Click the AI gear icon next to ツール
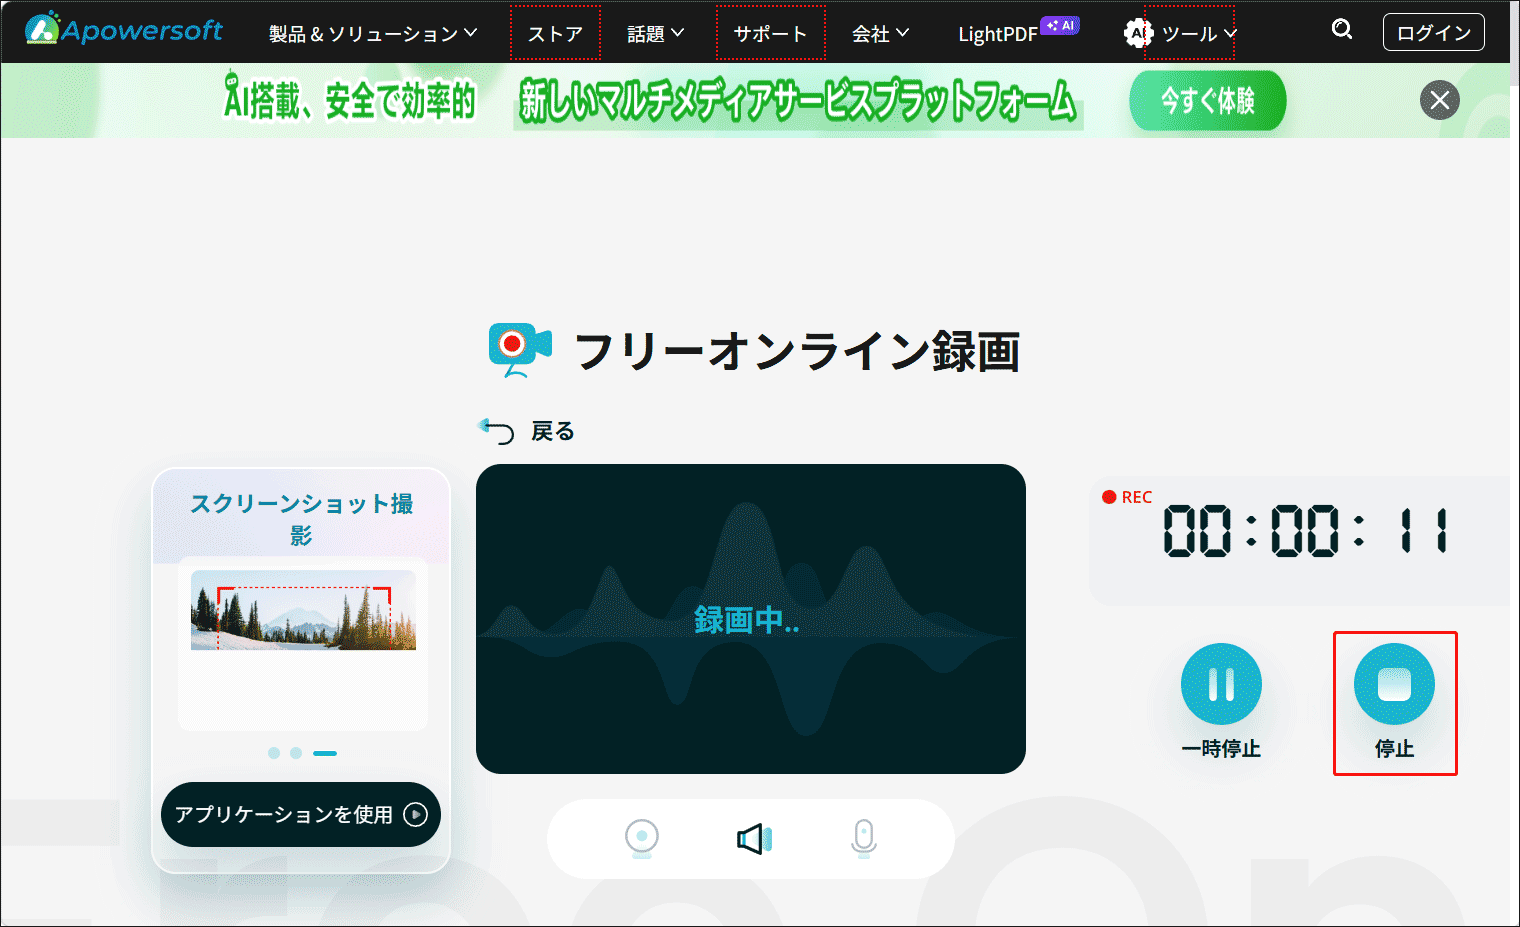 tap(1136, 32)
